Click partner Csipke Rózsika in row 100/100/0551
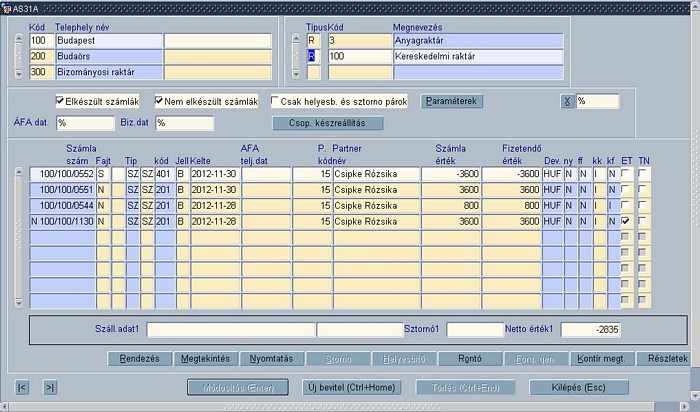Screen dimensions: 700x412 coord(376,190)
